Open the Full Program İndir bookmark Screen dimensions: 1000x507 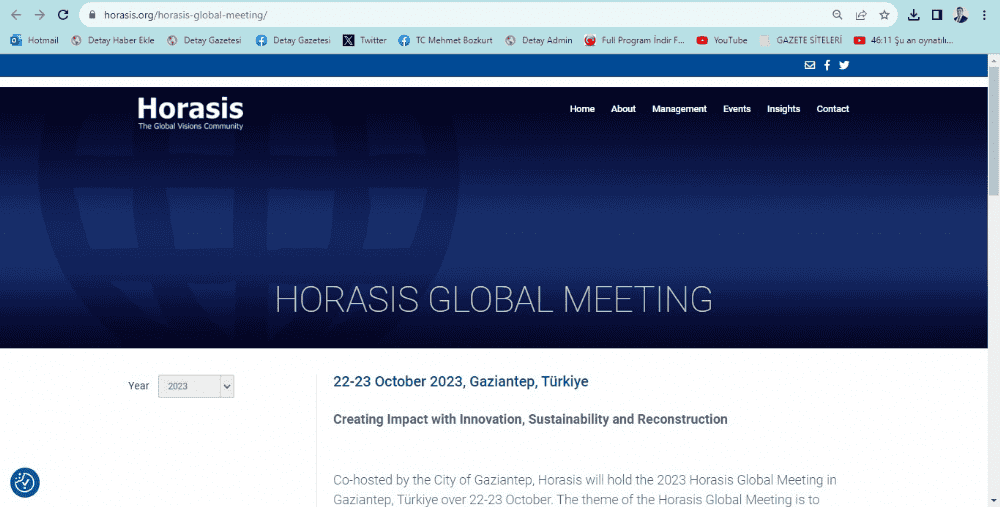[635, 40]
